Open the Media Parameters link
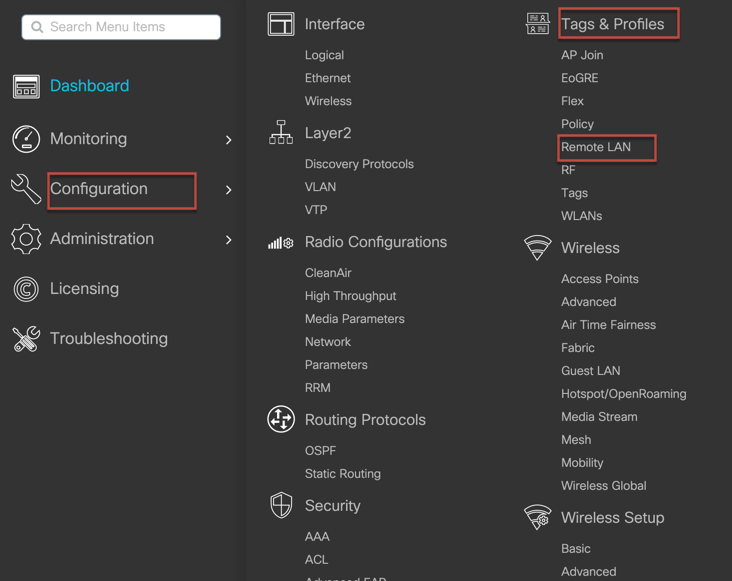 coord(355,319)
